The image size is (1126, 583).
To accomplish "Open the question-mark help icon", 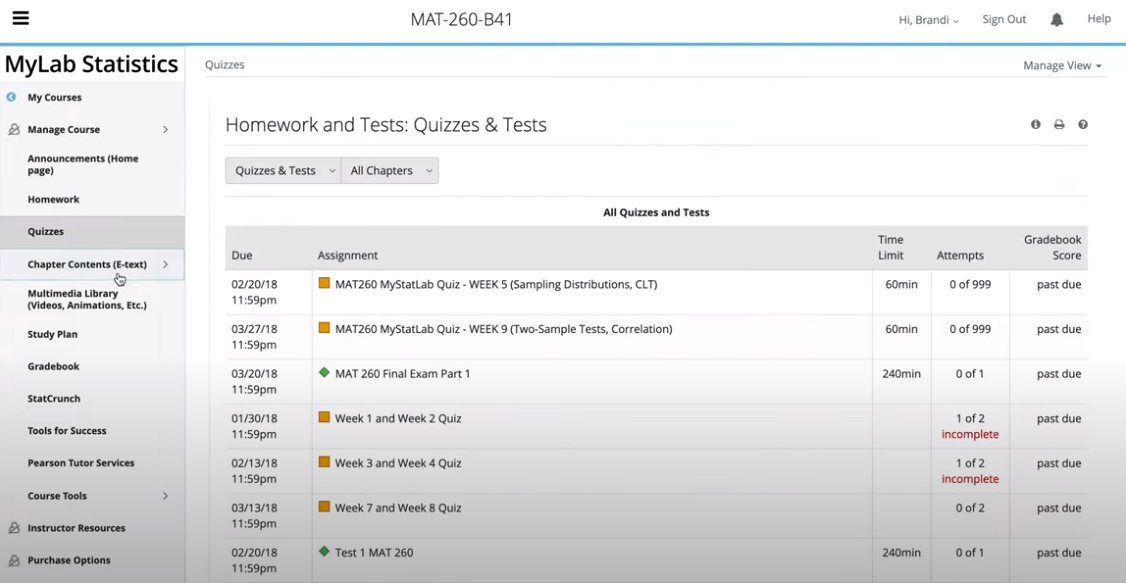I will pyautogui.click(x=1083, y=124).
